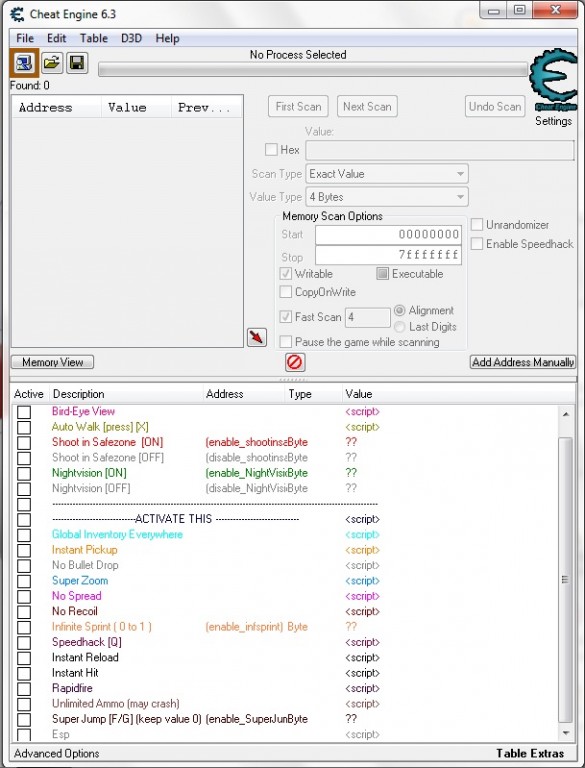Click the Settings label under logo
585x768 pixels.
(553, 121)
